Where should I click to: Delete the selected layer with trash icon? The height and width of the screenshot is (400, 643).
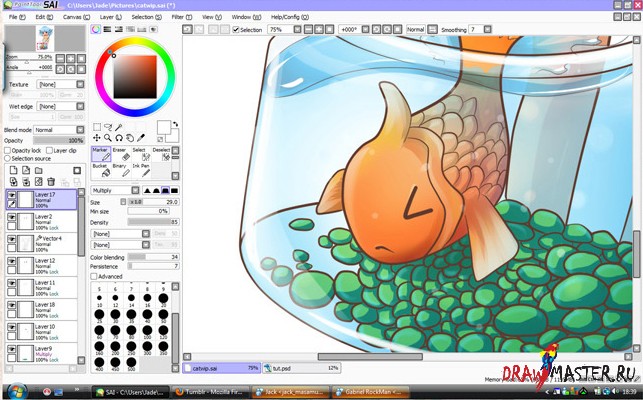tap(51, 181)
